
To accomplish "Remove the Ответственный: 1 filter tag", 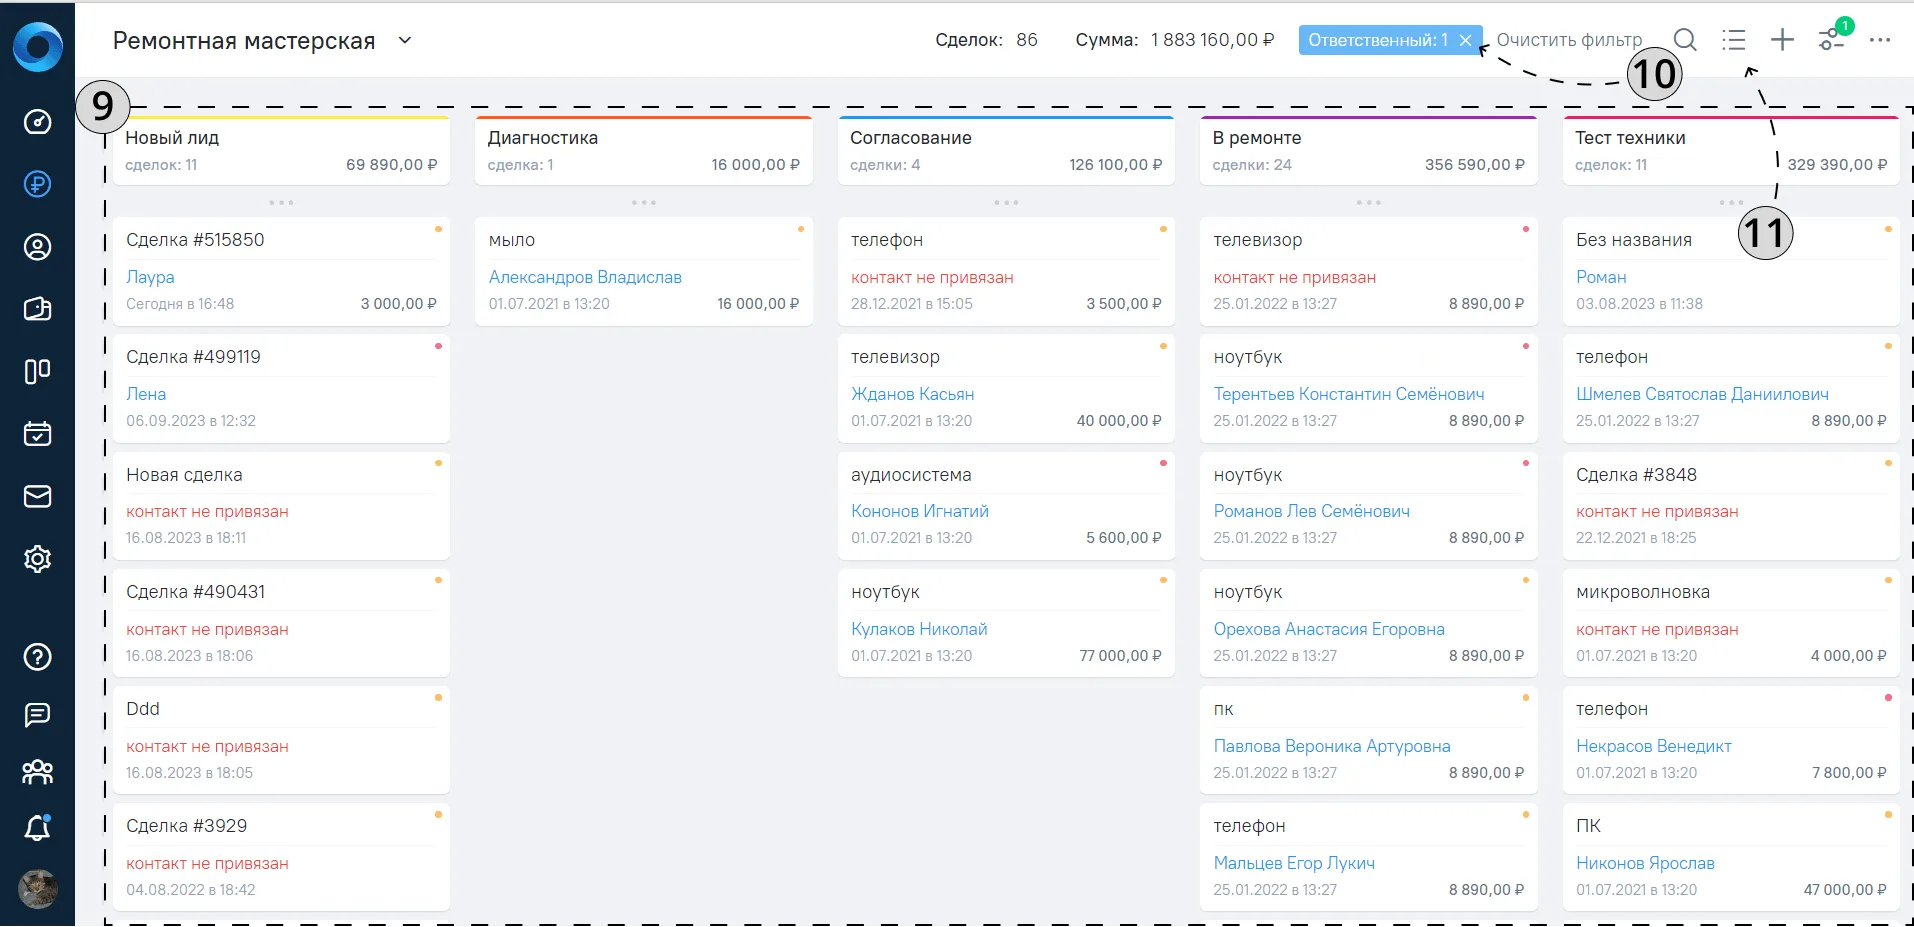I will pyautogui.click(x=1465, y=40).
